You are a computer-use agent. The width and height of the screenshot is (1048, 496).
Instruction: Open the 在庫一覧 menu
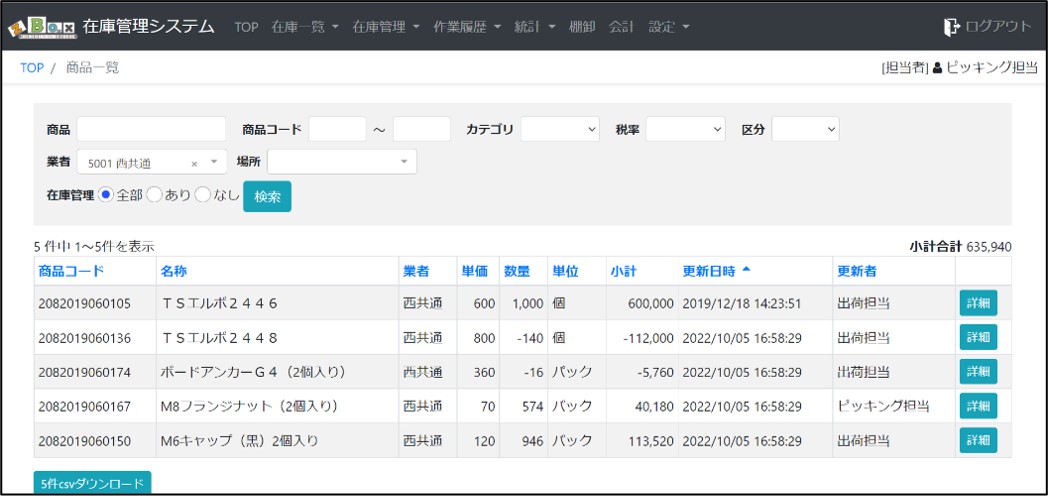(305, 27)
